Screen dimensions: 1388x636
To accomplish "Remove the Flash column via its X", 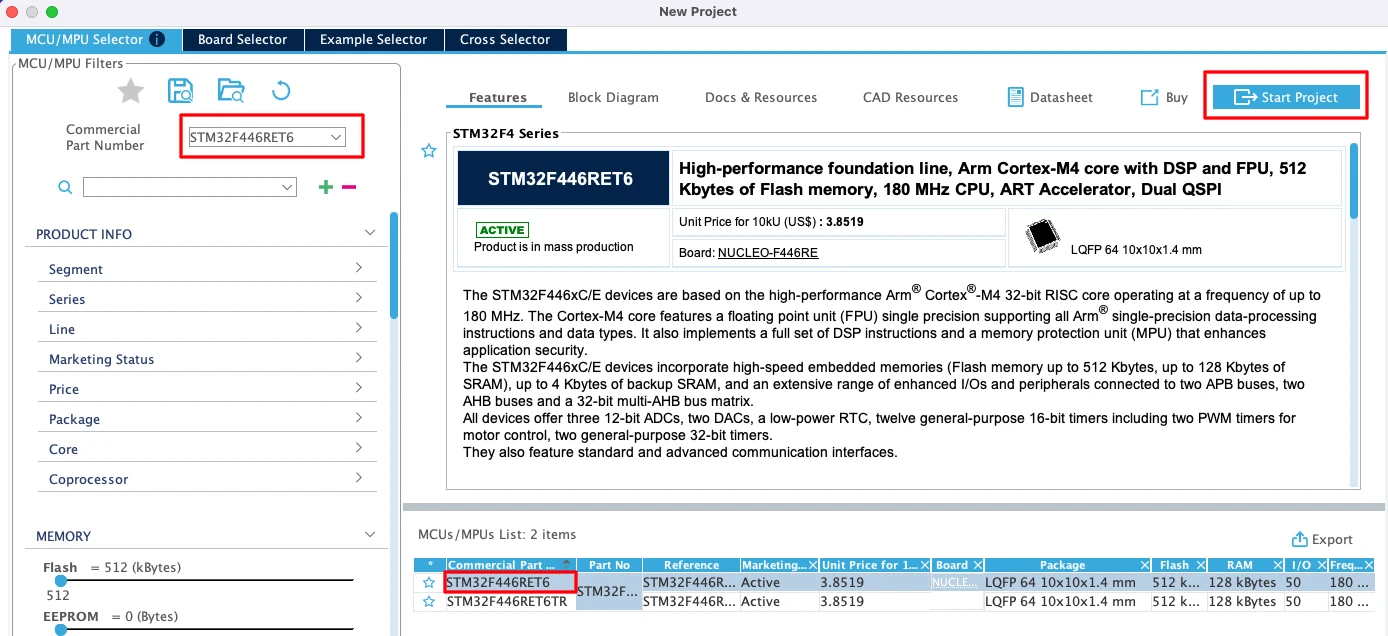I will pyautogui.click(x=1200, y=565).
